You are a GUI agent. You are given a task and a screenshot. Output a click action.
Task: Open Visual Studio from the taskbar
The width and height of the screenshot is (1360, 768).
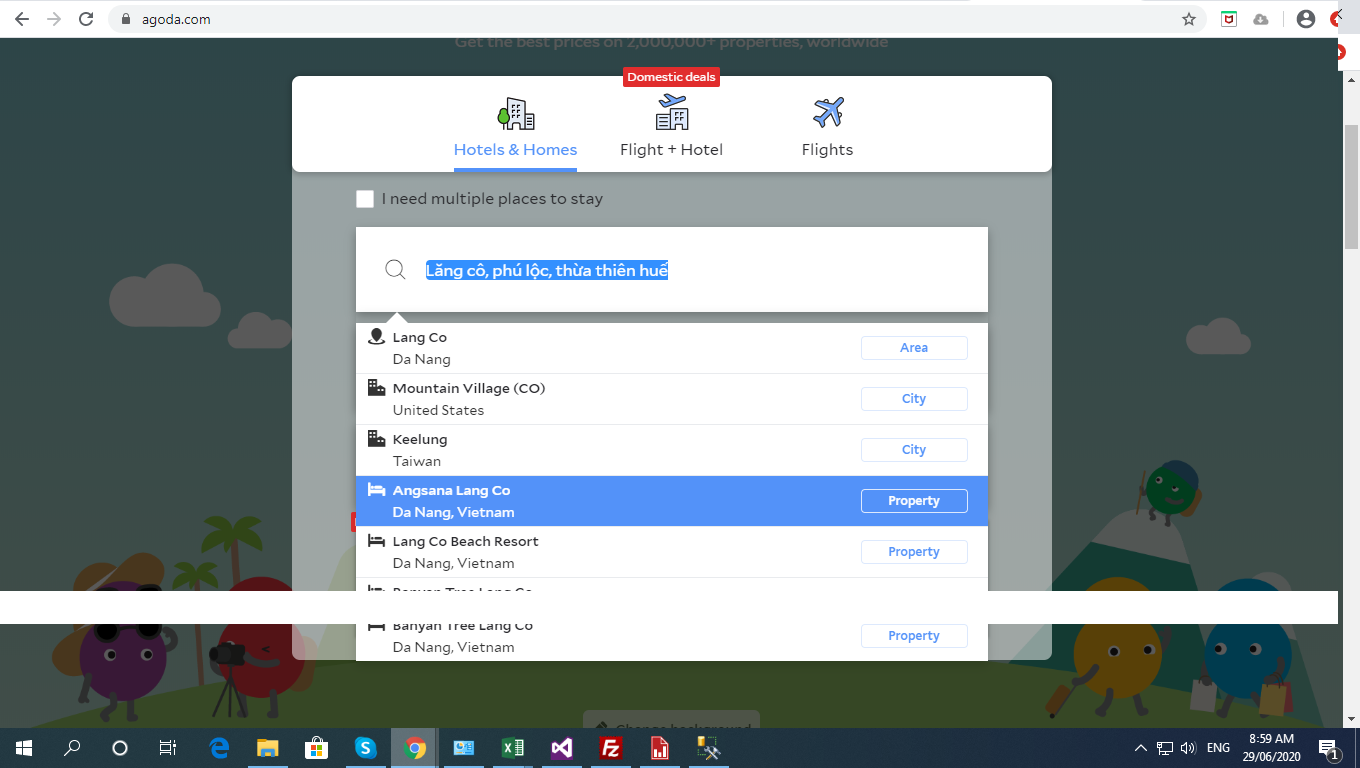pos(562,748)
